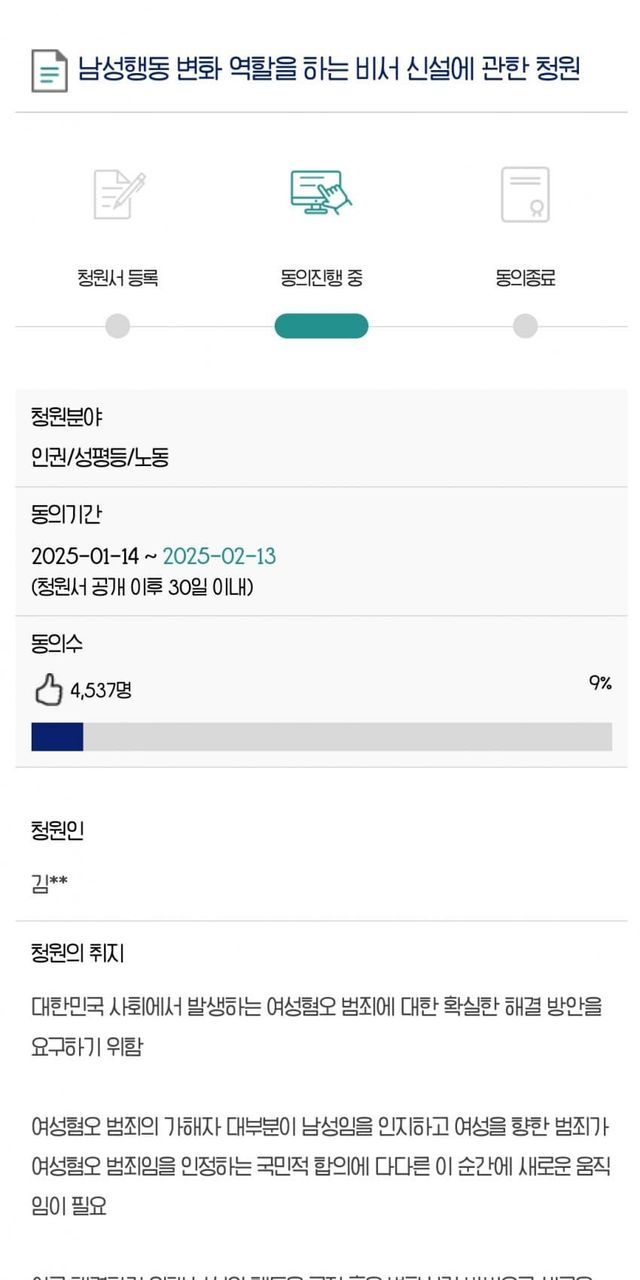Screen dimensions: 640x1280
Task: Click the 동의종료 certificate icon
Action: point(525,194)
